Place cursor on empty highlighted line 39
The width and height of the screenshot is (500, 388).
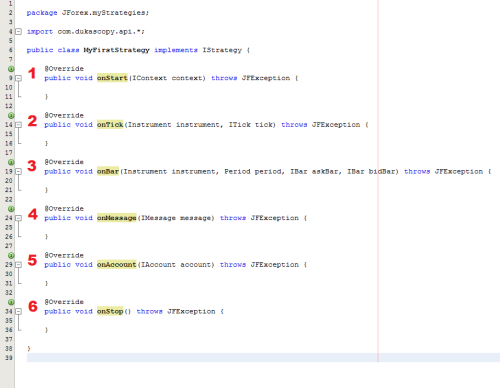(x=263, y=358)
